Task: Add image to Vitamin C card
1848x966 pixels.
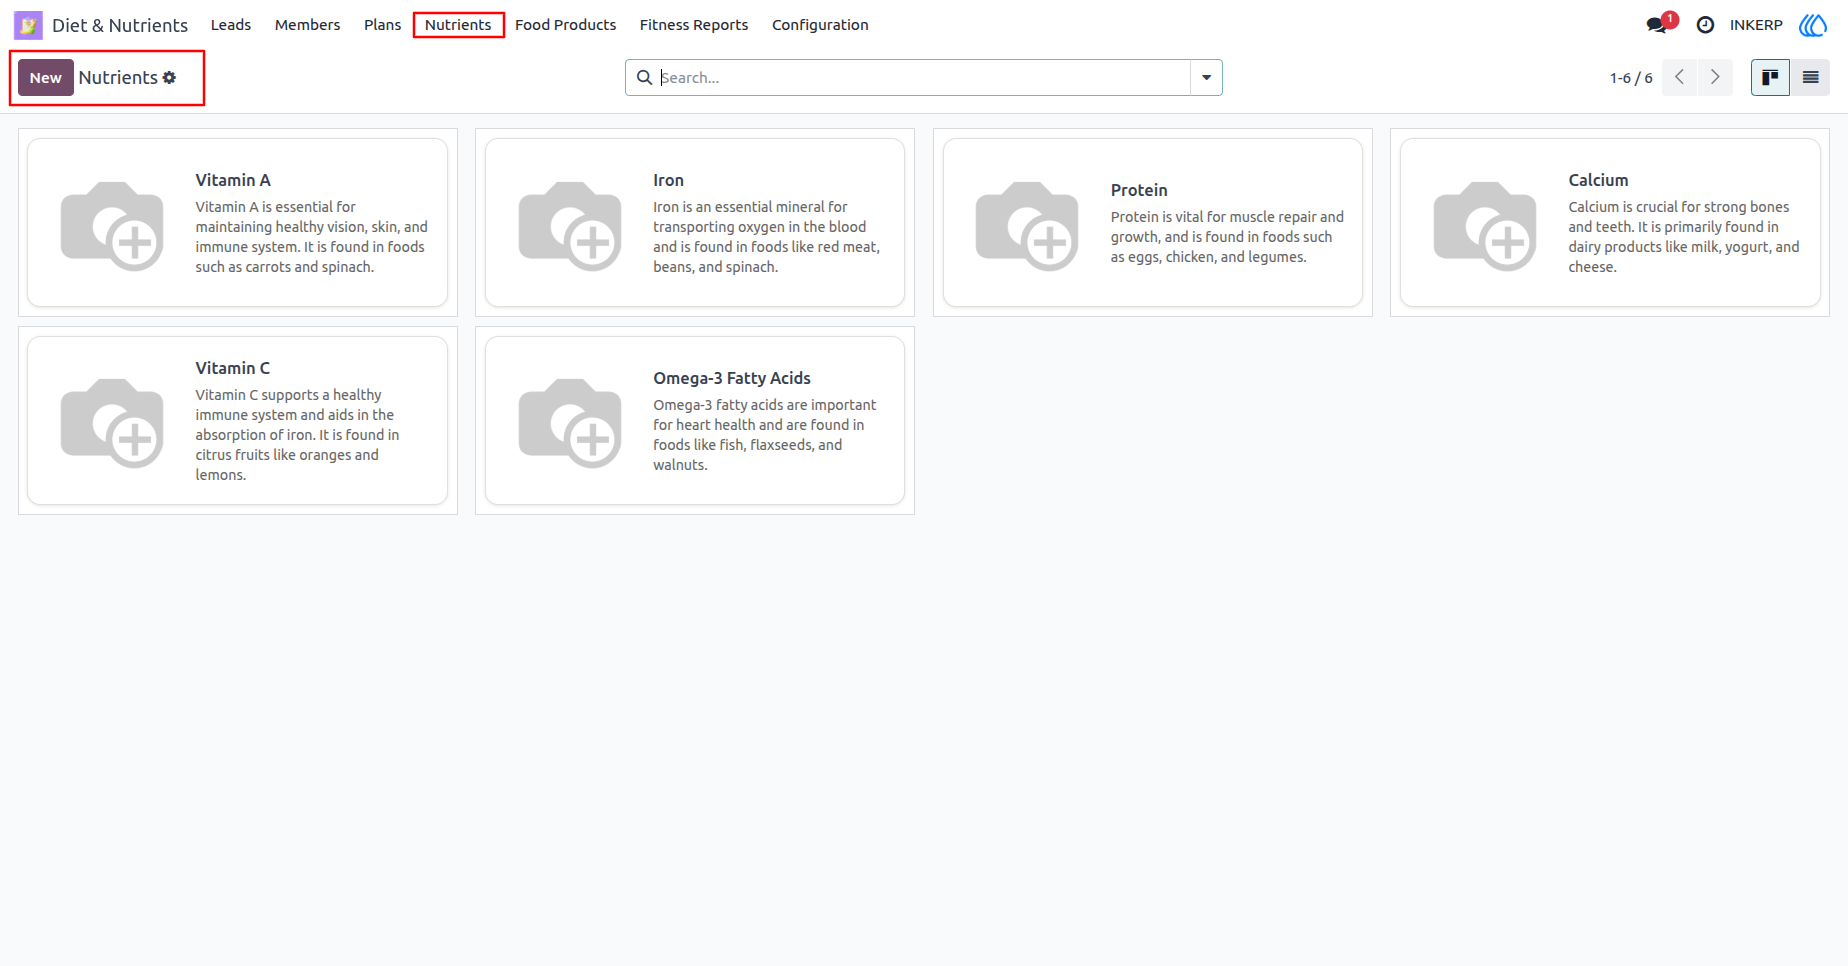Action: pos(112,422)
